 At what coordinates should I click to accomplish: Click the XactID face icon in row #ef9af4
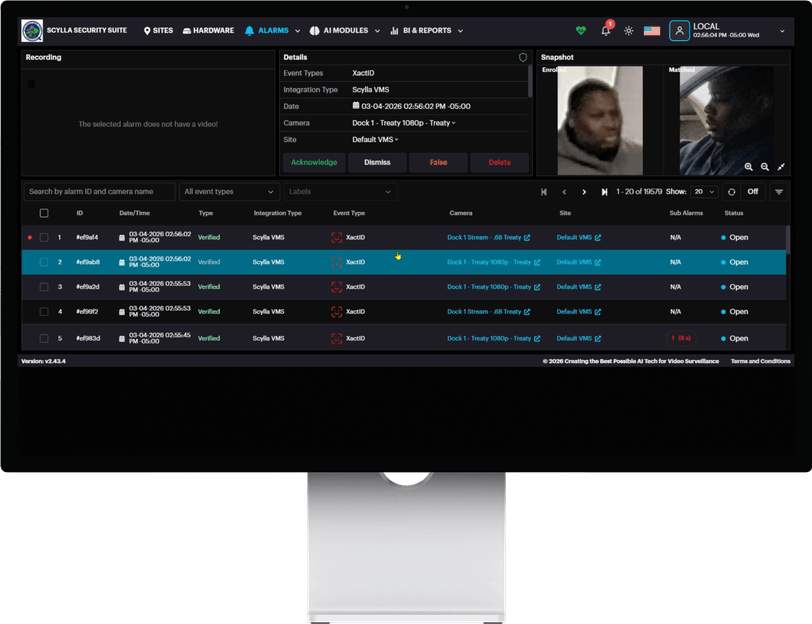pos(337,238)
